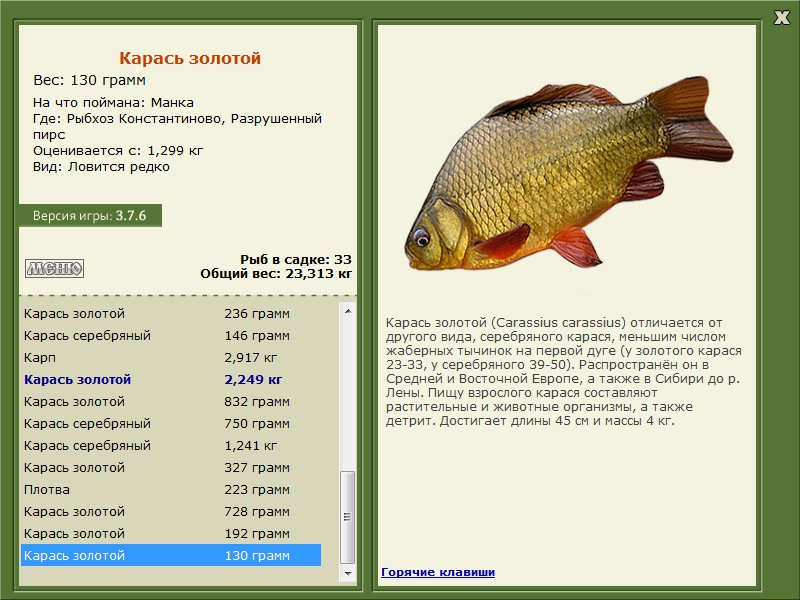Click the Версия игры 3.7.6 label

[x=89, y=216]
